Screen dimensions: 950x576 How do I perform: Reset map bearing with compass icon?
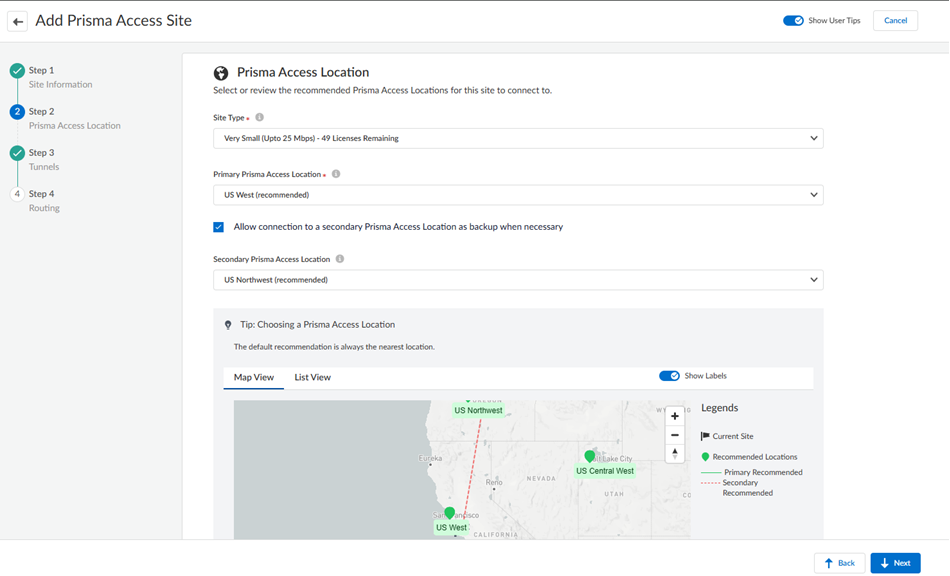point(675,453)
